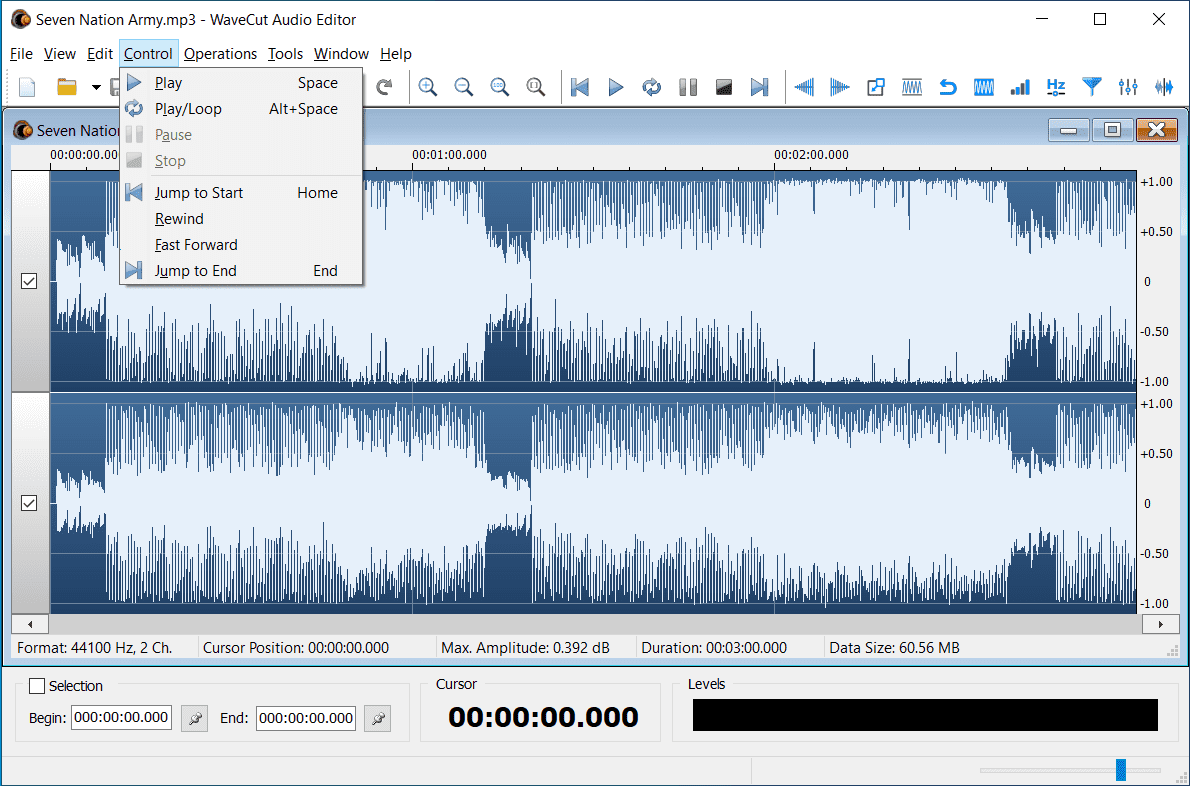Click the fade in toolbar icon
Viewport: 1190px width, 786px height.
pyautogui.click(x=804, y=87)
